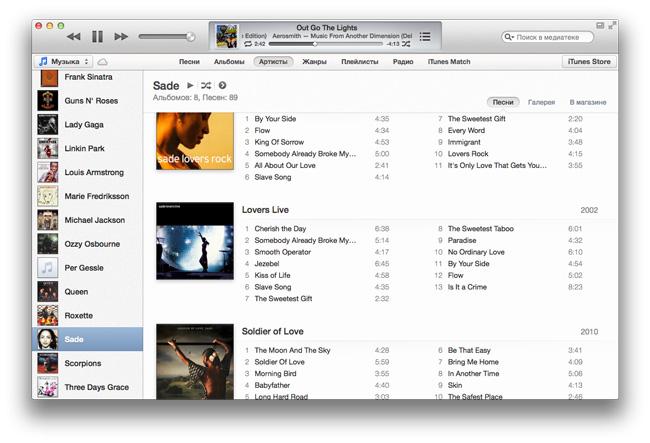650x443 pixels.
Task: Click the rewind previous track button
Action: point(74,37)
